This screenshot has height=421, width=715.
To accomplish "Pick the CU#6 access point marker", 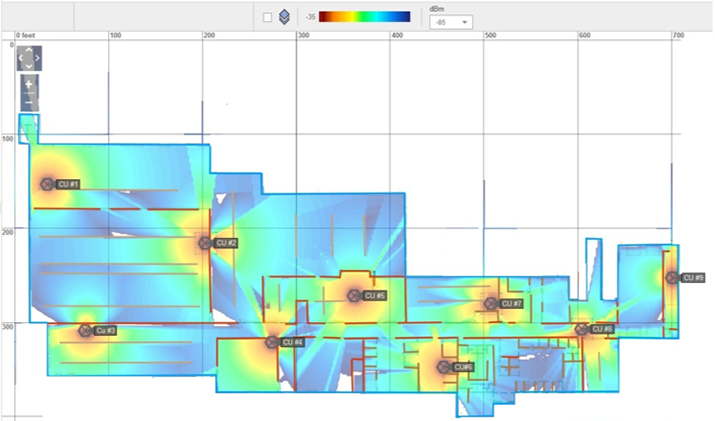I will coord(443,367).
